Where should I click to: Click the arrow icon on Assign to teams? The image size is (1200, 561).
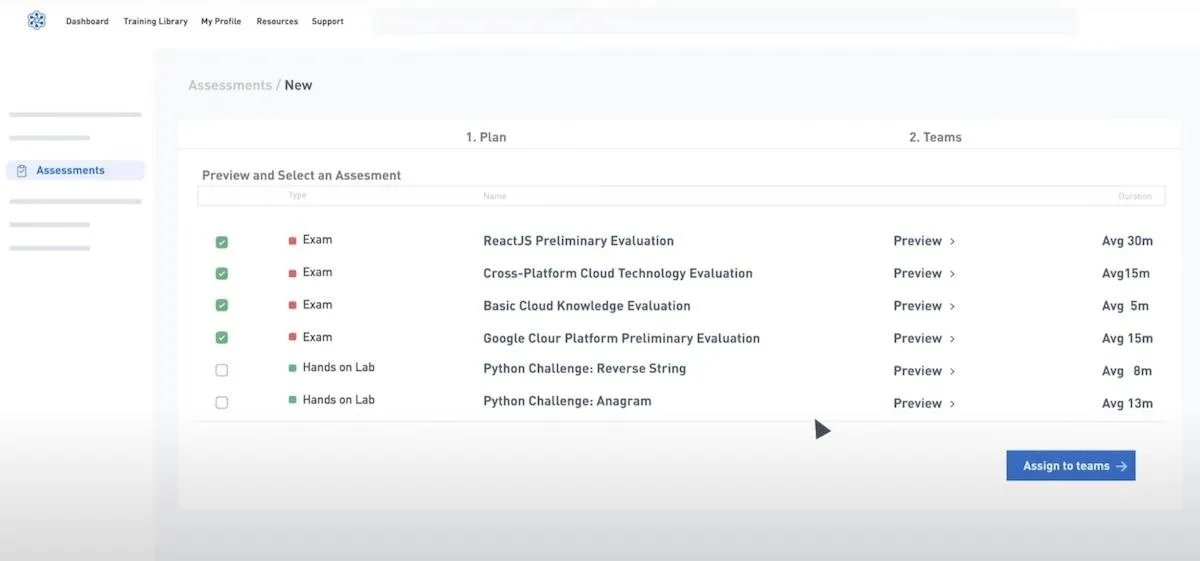click(x=1121, y=466)
